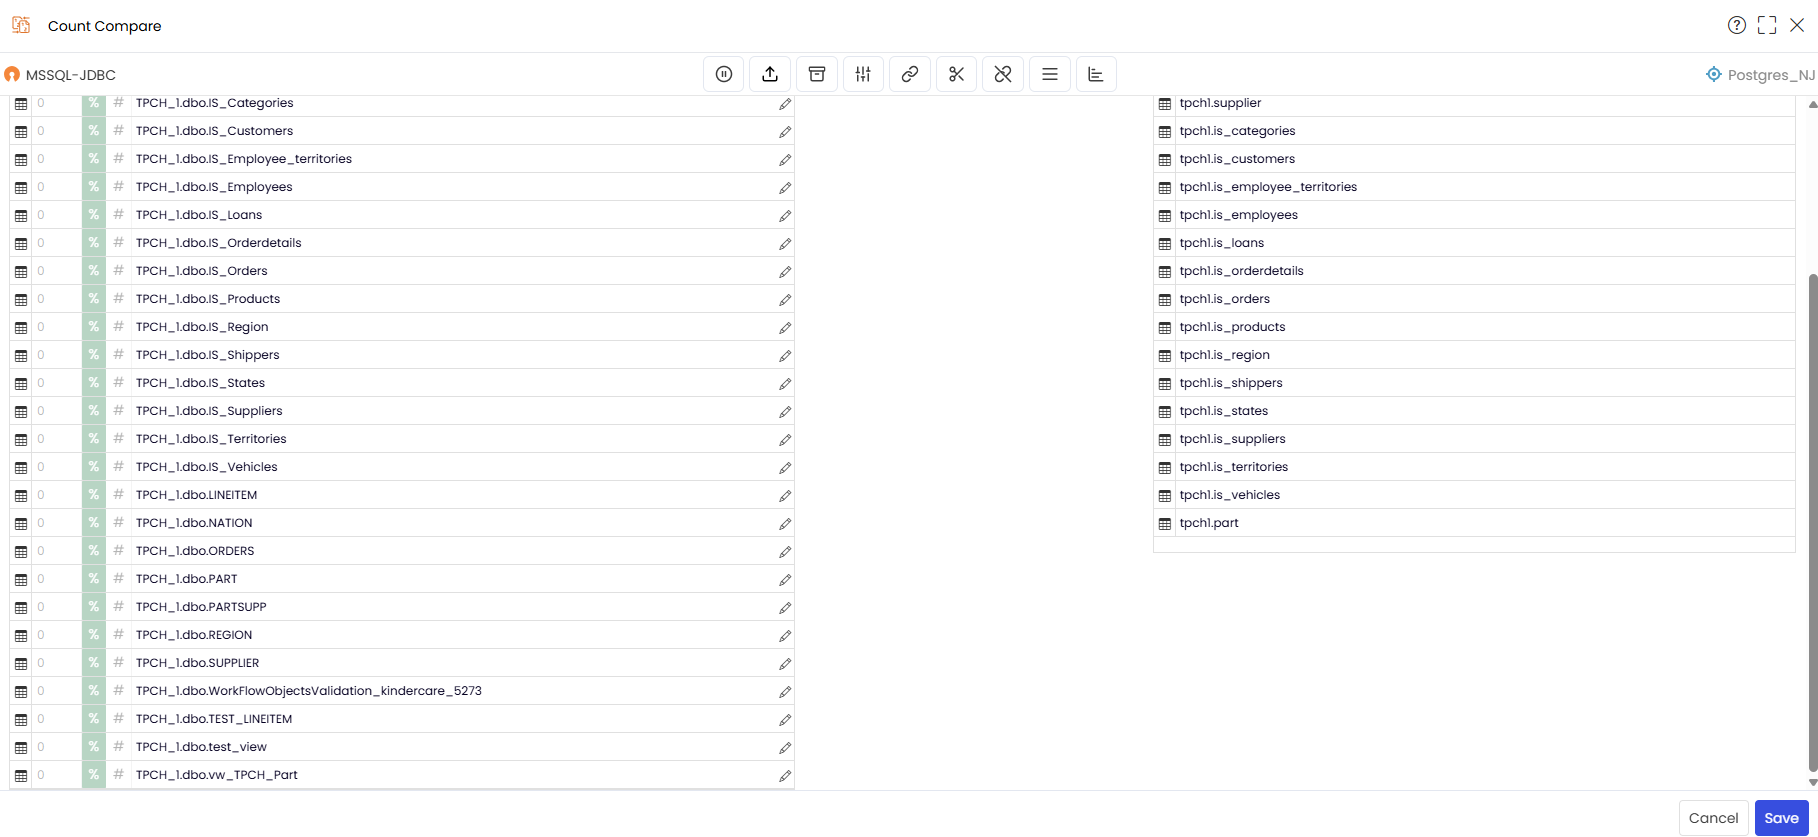Click the unlink broken-chain icon
Image resolution: width=1818 pixels, height=837 pixels.
(x=1003, y=74)
